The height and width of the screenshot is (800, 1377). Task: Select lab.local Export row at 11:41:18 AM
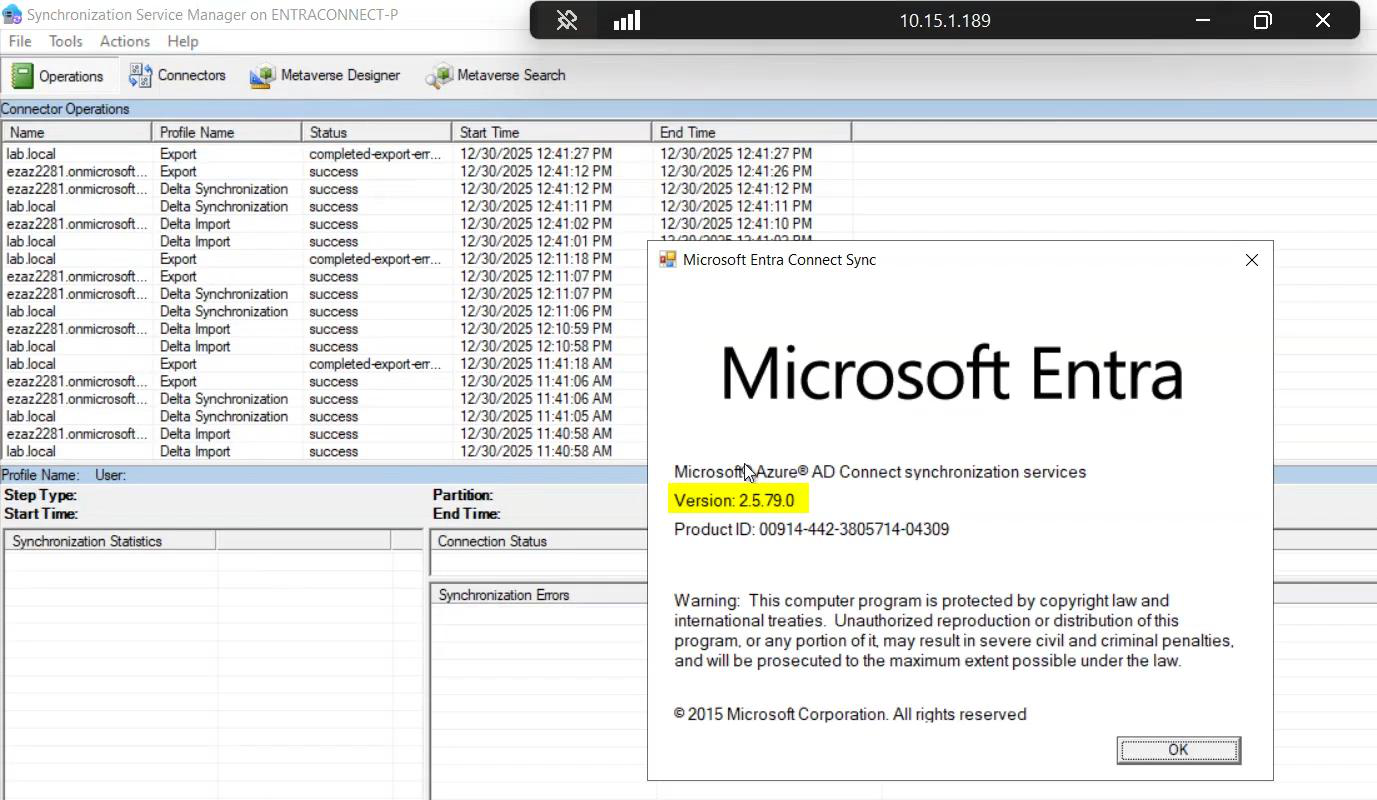point(324,364)
